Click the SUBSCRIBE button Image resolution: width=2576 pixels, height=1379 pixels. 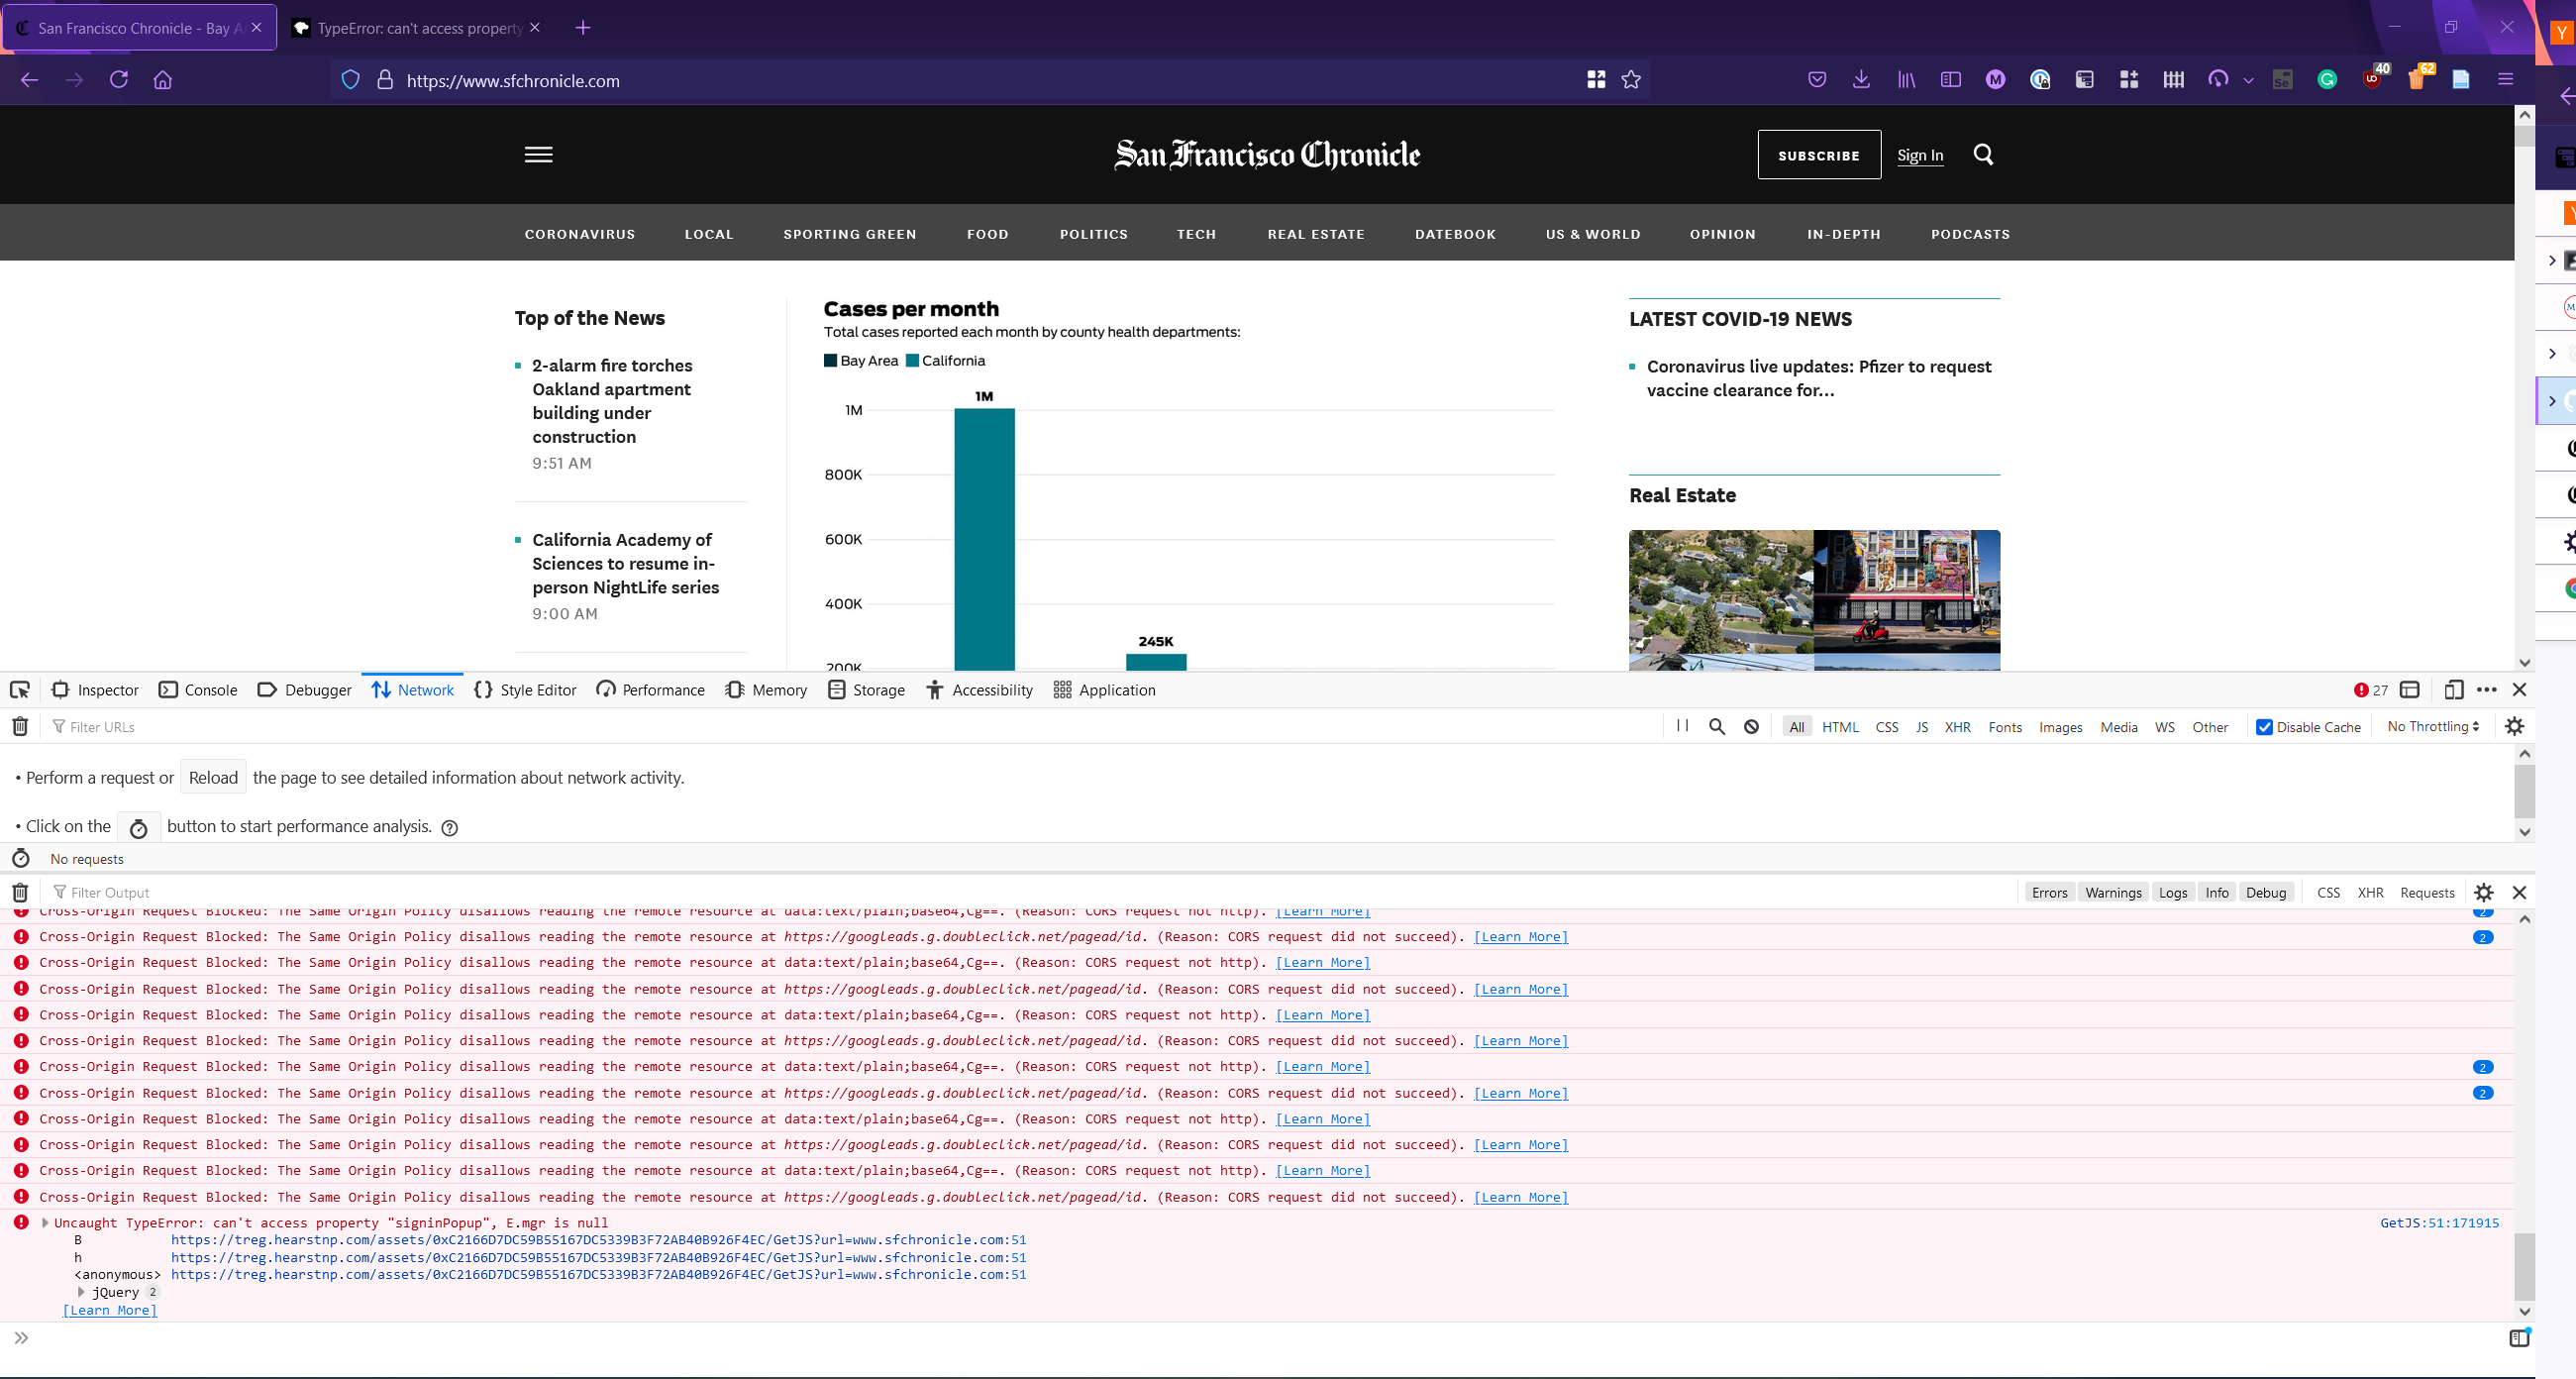click(1819, 155)
